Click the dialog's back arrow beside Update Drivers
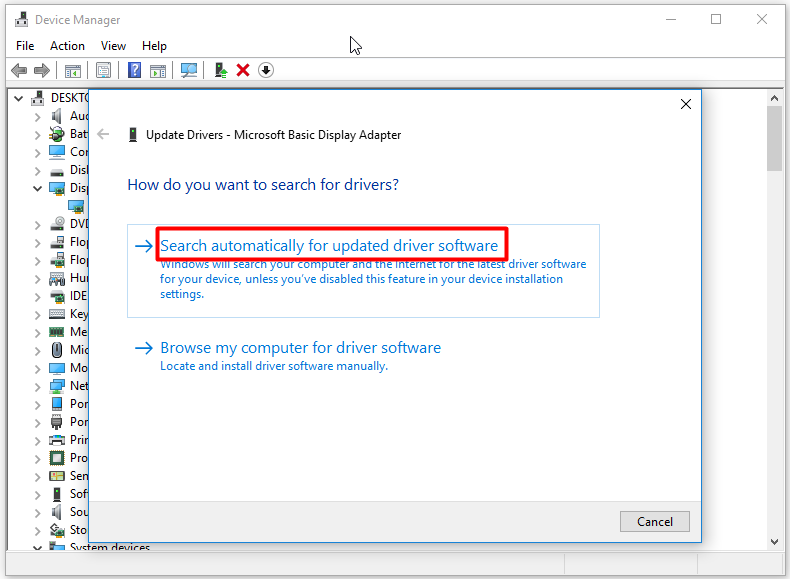Viewport: 790px width, 579px height. click(103, 134)
